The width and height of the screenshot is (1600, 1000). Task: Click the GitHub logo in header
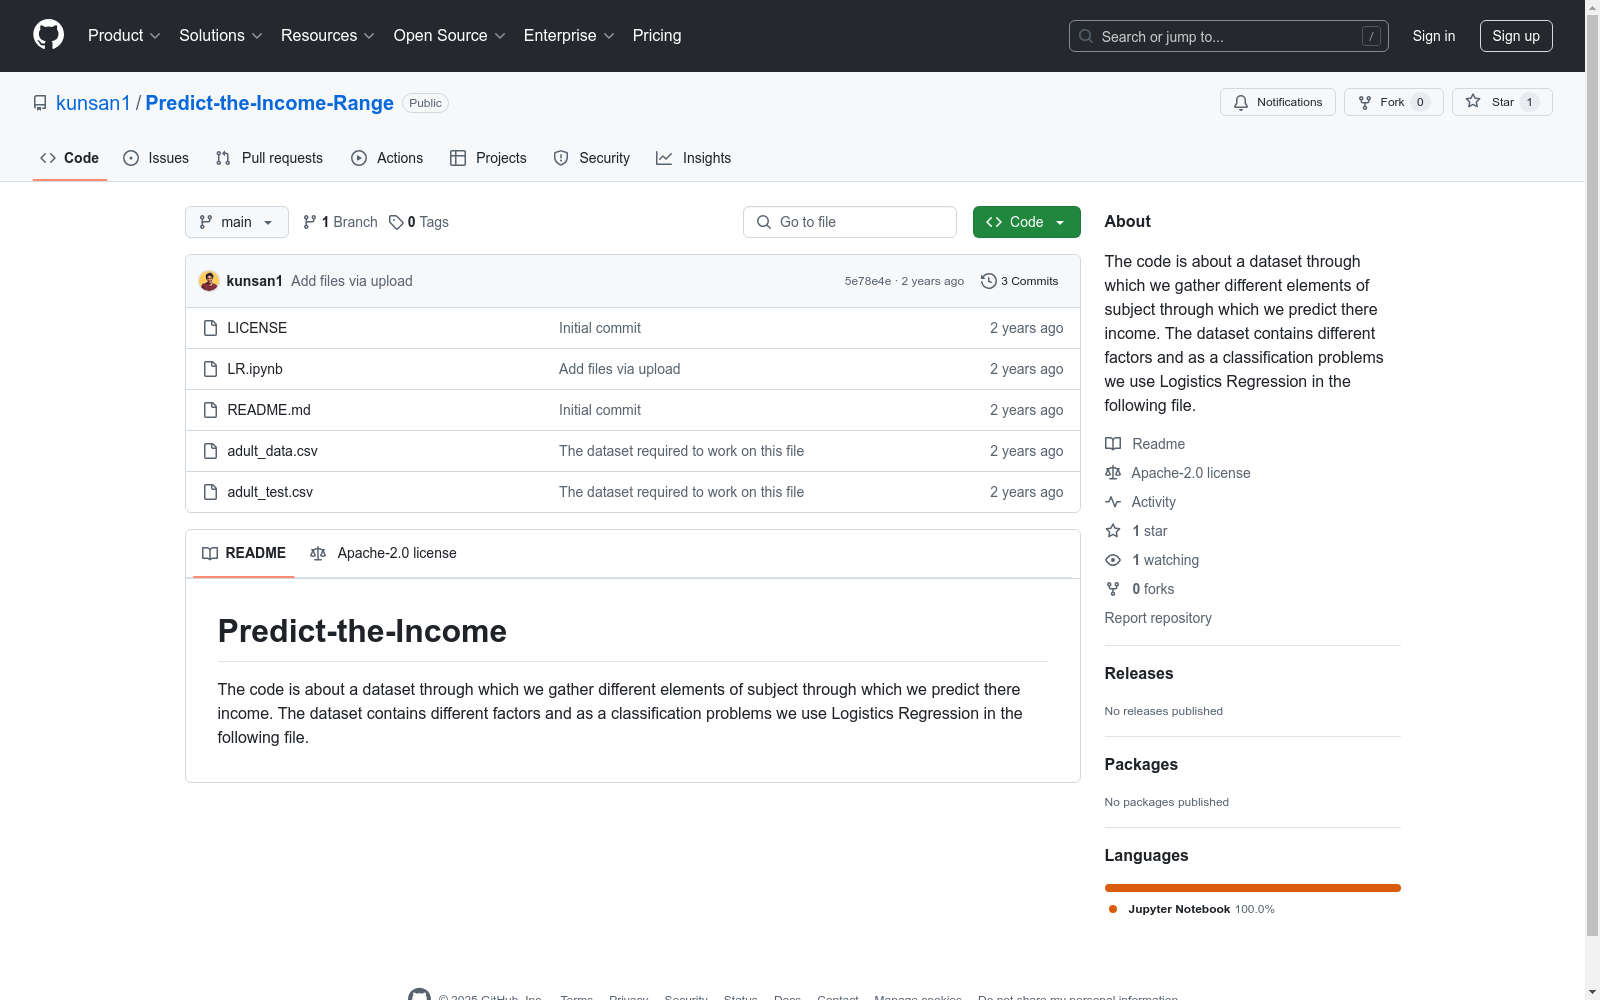click(48, 35)
